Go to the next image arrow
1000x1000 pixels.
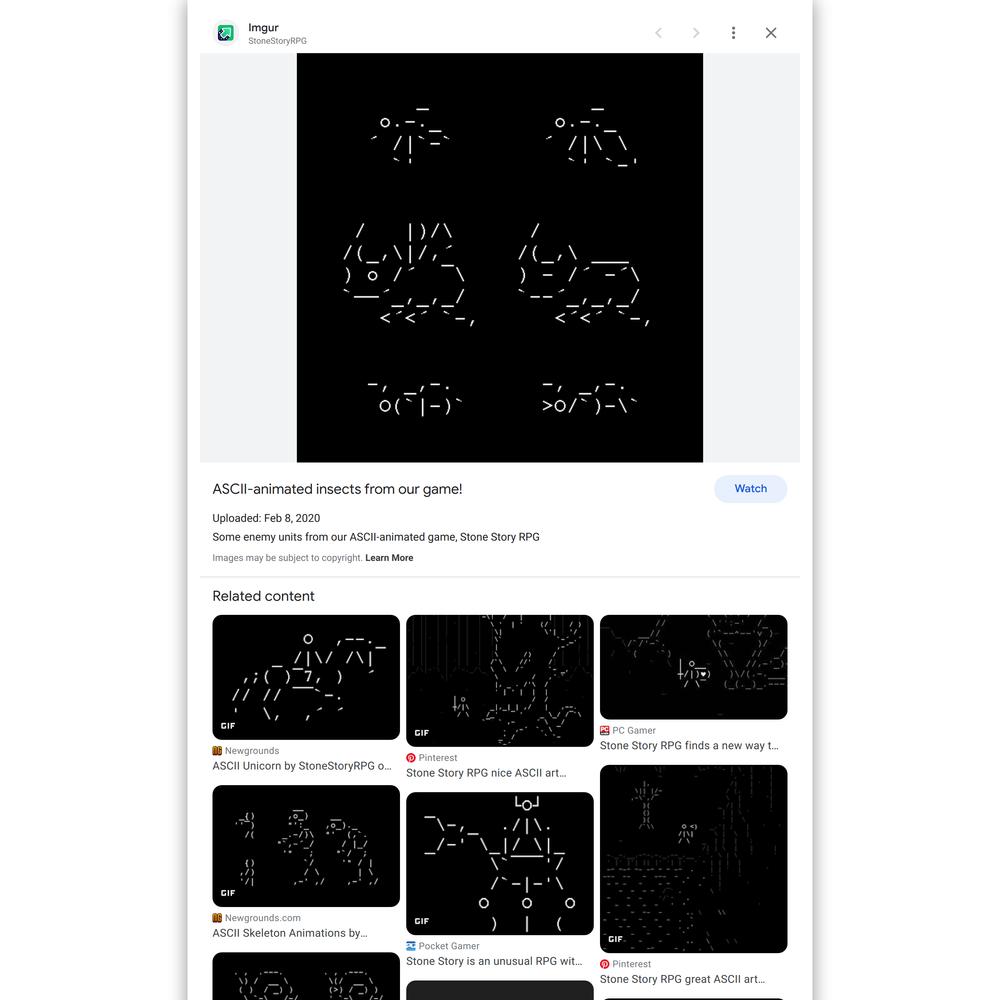696,33
